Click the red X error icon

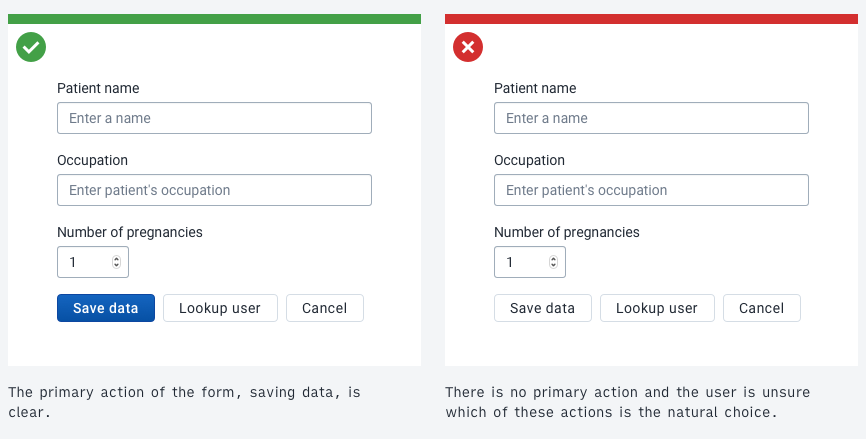(468, 47)
